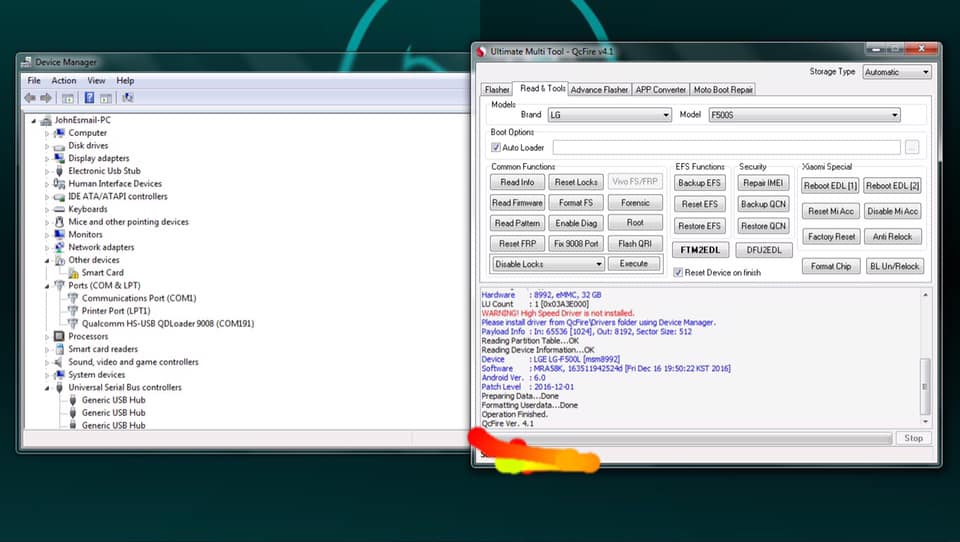Click the Device Manager title bar icon

[x=26, y=62]
